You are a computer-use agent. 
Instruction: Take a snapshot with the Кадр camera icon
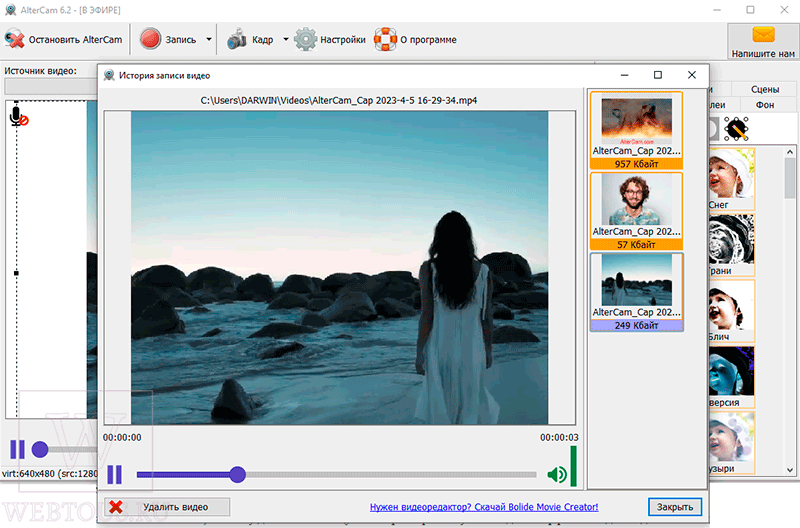(237, 39)
